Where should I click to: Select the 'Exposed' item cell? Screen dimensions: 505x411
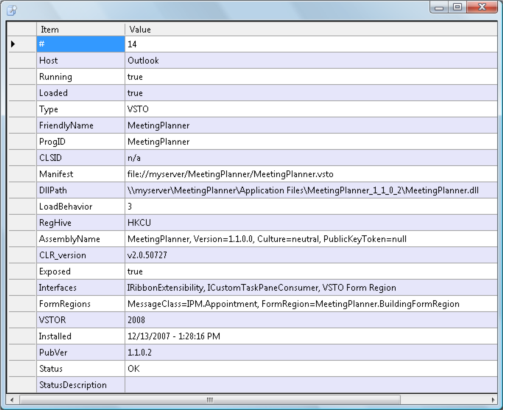[81, 271]
